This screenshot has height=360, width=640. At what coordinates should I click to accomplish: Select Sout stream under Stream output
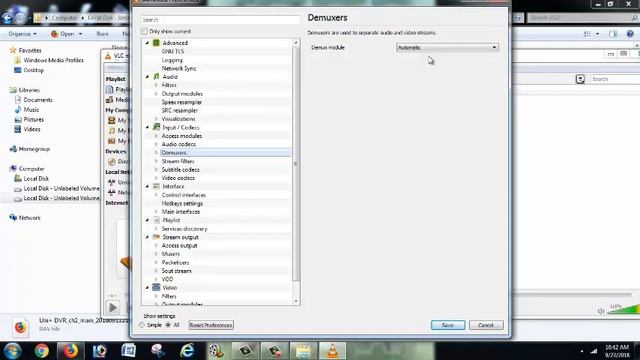tap(176, 271)
